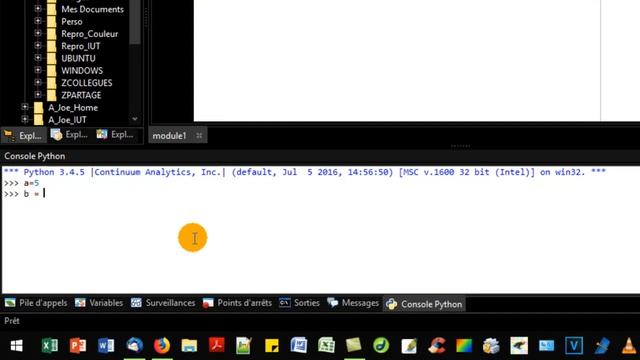
Task: Select the Console Python bottom tab
Action: coord(424,304)
